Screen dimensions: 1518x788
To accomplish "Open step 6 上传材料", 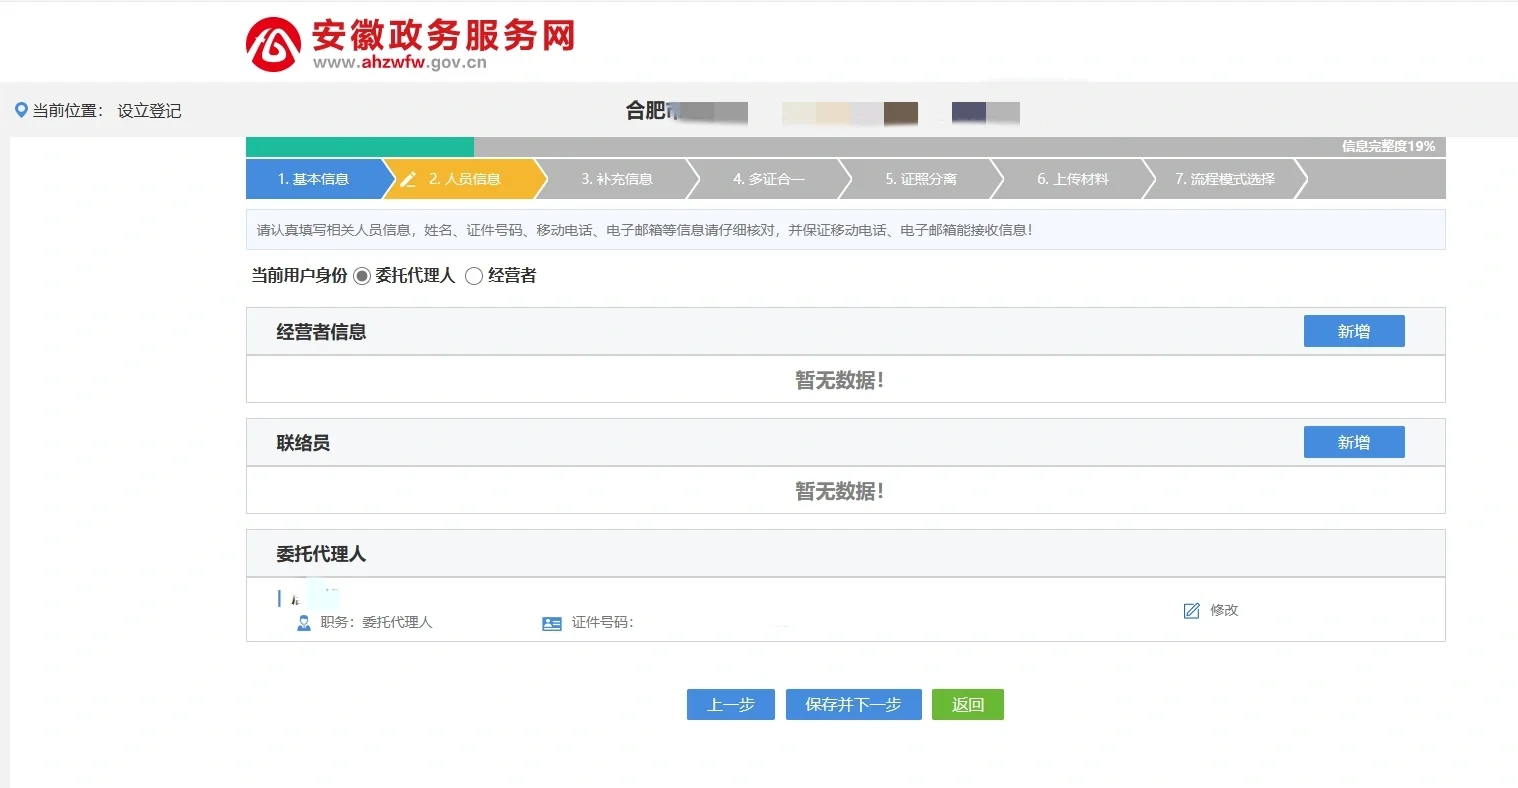I will [1072, 180].
